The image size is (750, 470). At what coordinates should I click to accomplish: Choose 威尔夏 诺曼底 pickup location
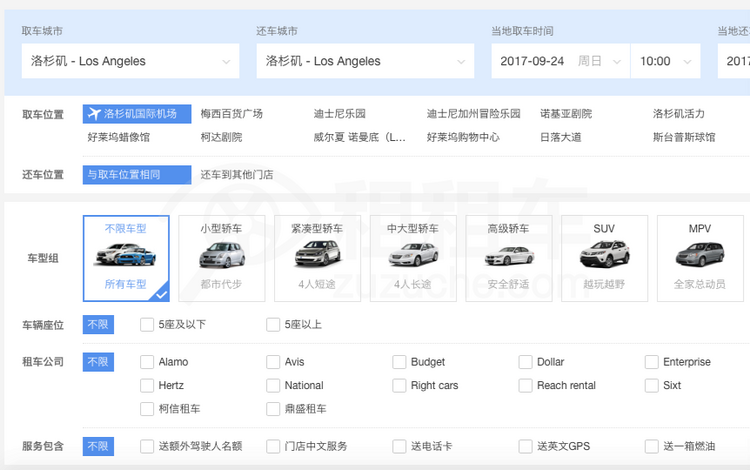pyautogui.click(x=360, y=137)
